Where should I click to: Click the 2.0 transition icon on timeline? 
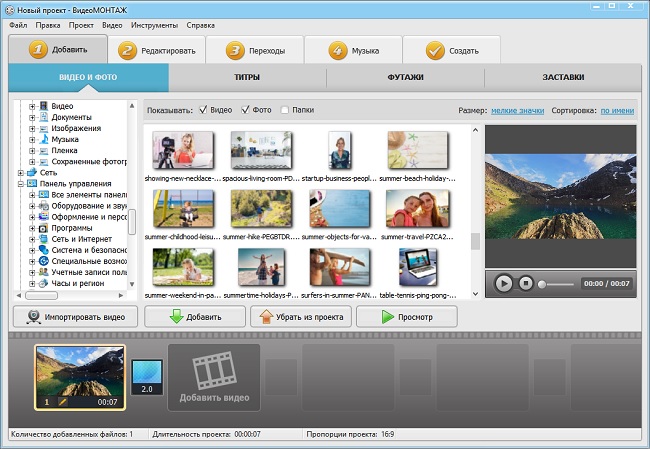click(x=147, y=377)
